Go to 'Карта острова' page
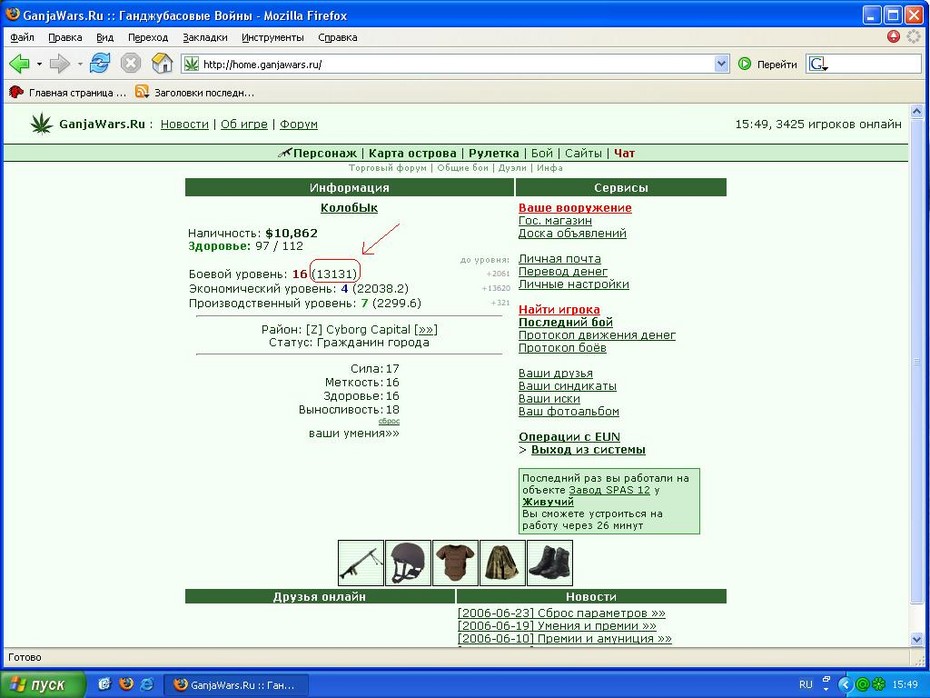The height and width of the screenshot is (698, 930). [412, 153]
